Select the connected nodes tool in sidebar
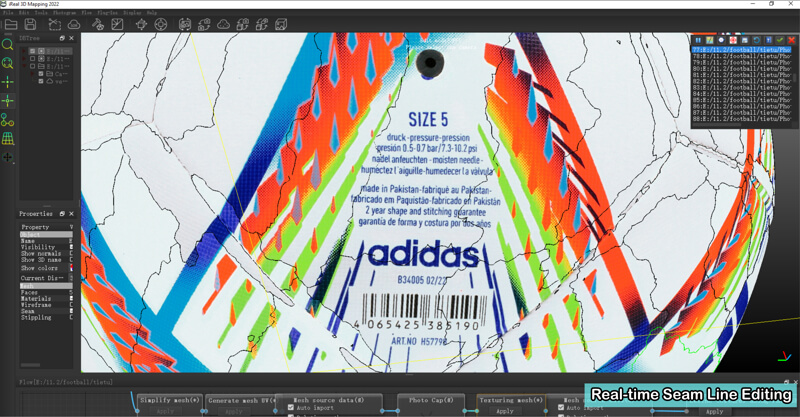Viewport: 800px width, 417px height. tap(8, 120)
